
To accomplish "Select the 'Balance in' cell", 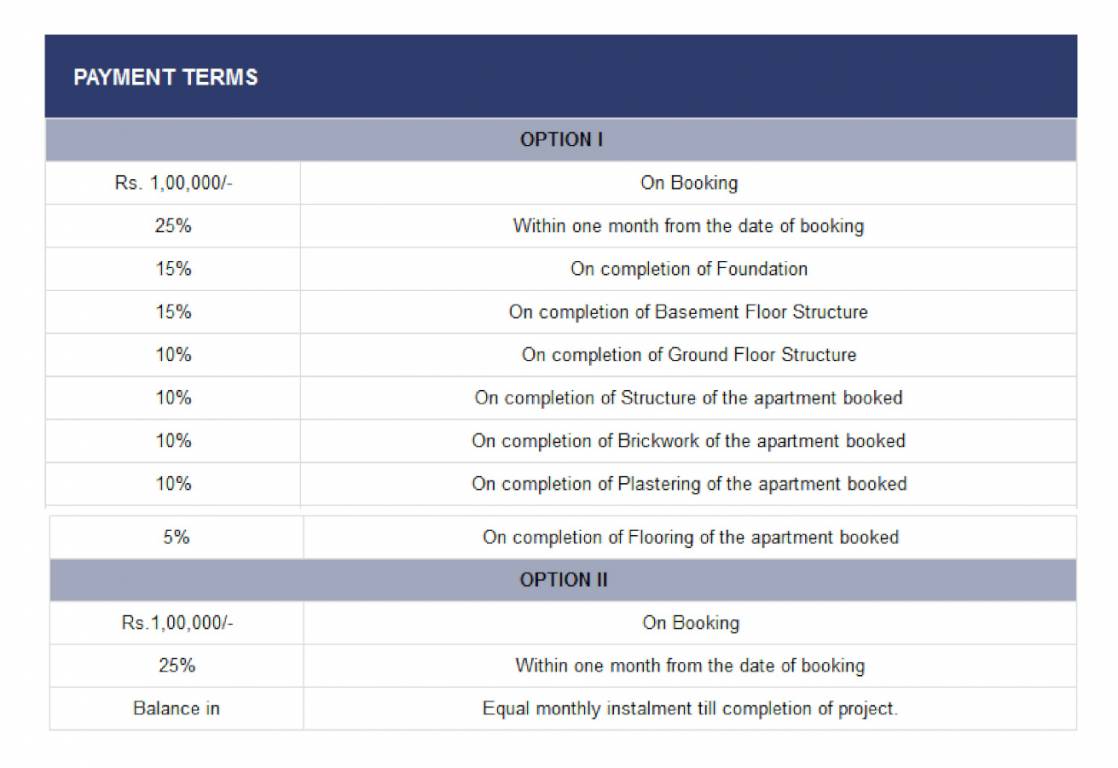I will [177, 709].
